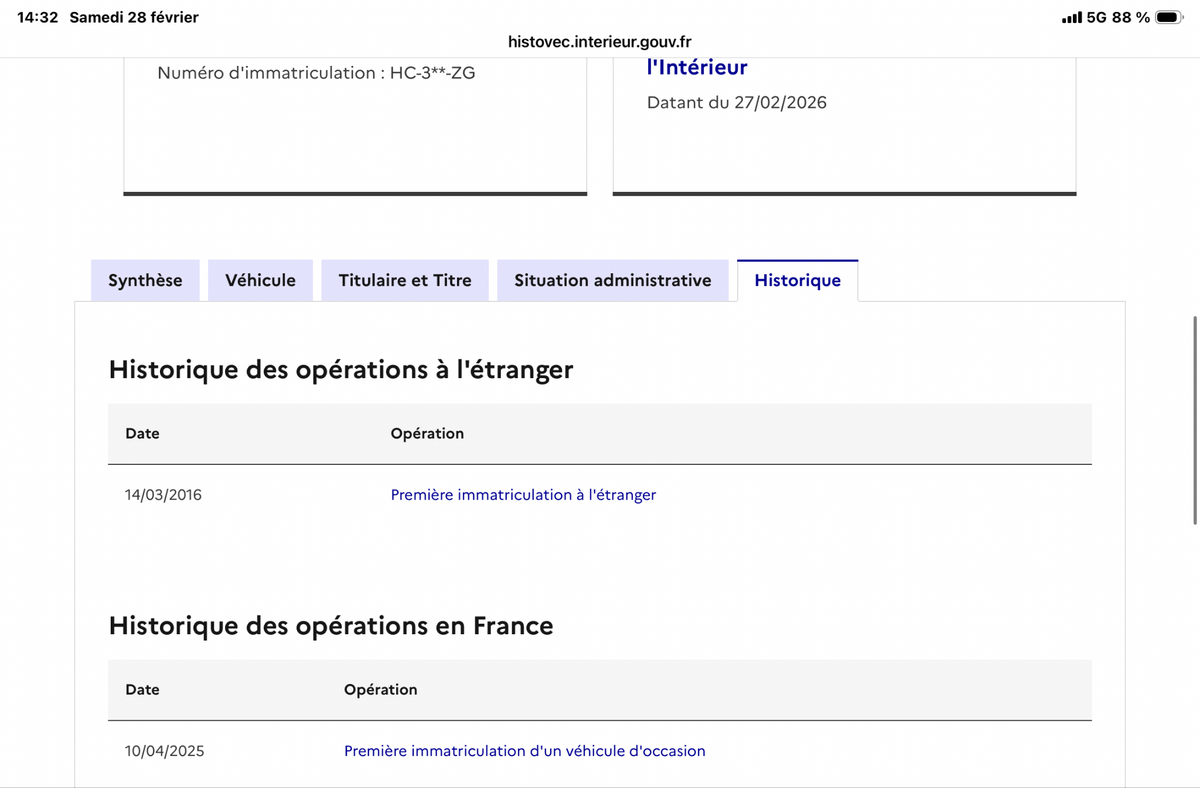Tap the 14:32 clock in status bar
This screenshot has width=1200, height=788.
tap(38, 17)
